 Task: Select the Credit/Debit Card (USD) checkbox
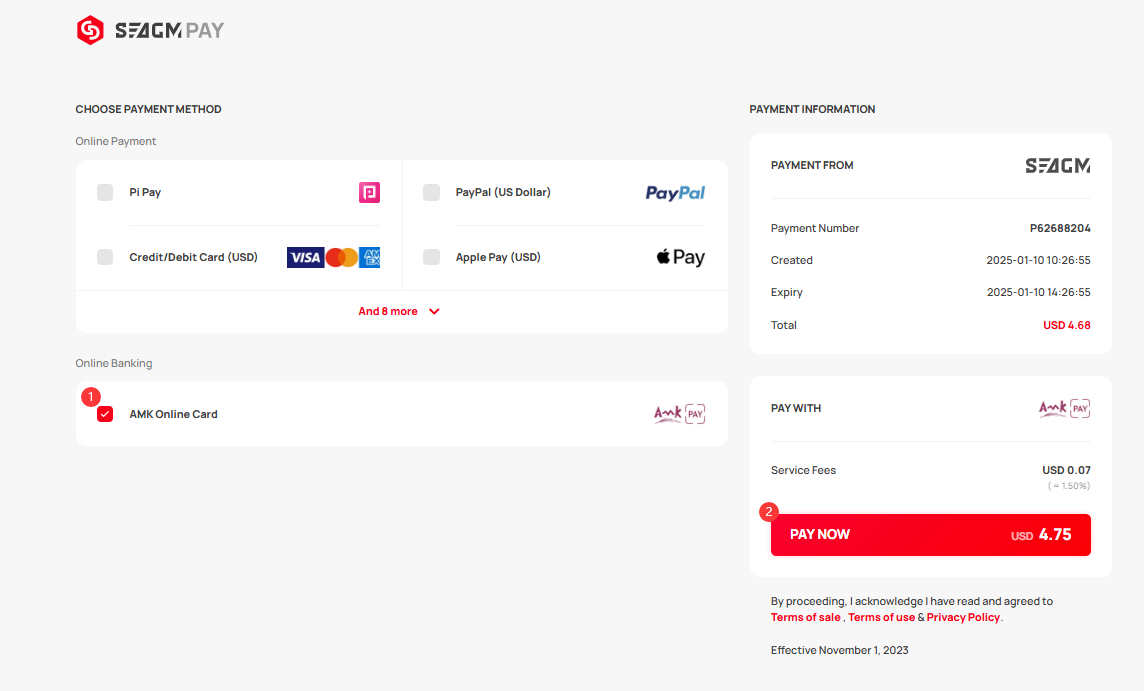tap(105, 257)
